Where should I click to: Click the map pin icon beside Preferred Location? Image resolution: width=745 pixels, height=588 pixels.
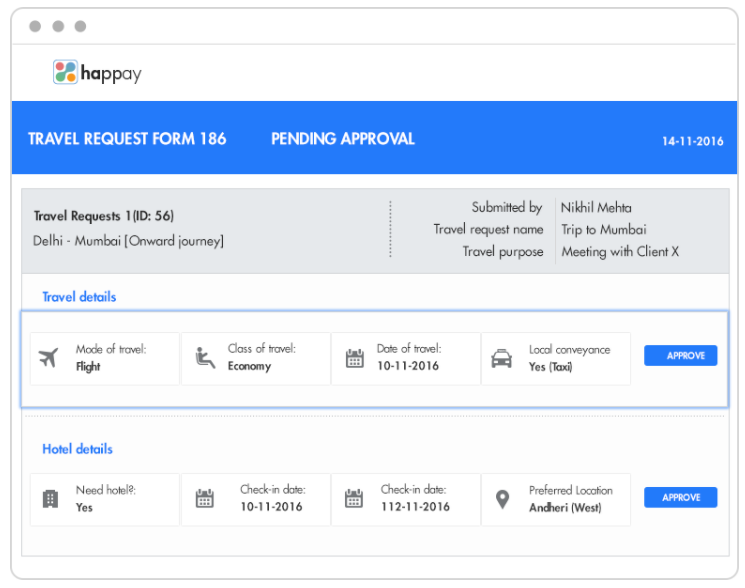coord(504,498)
